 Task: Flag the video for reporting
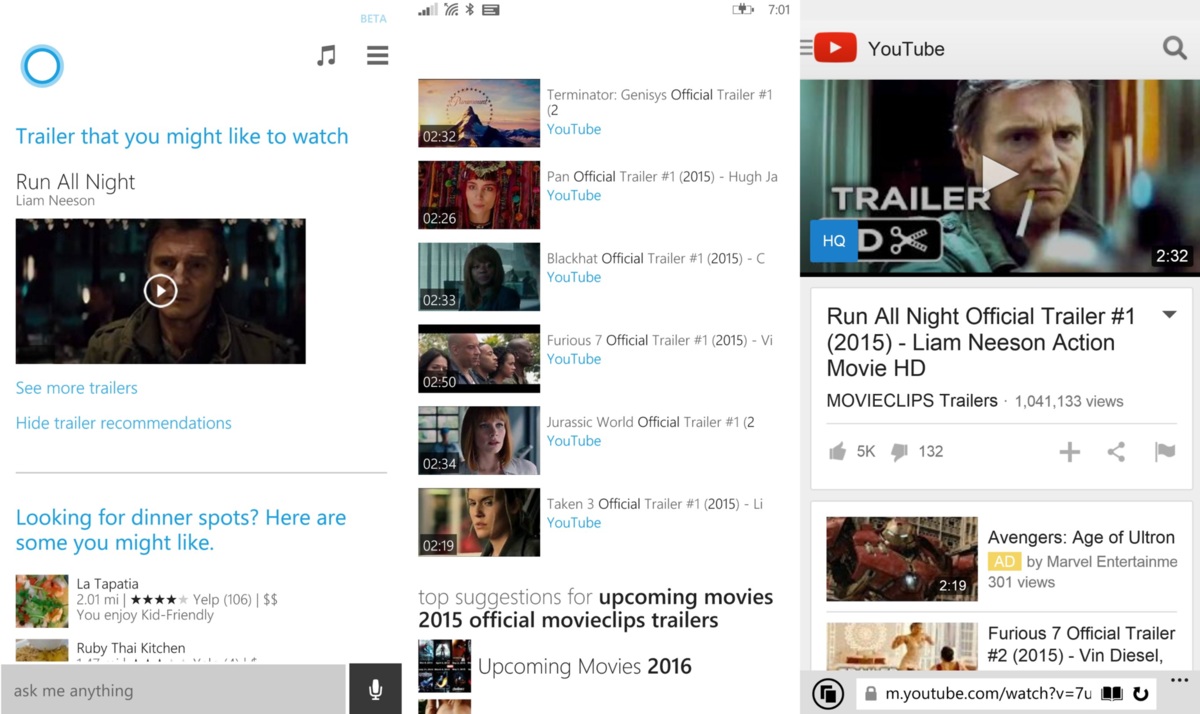pos(1165,452)
